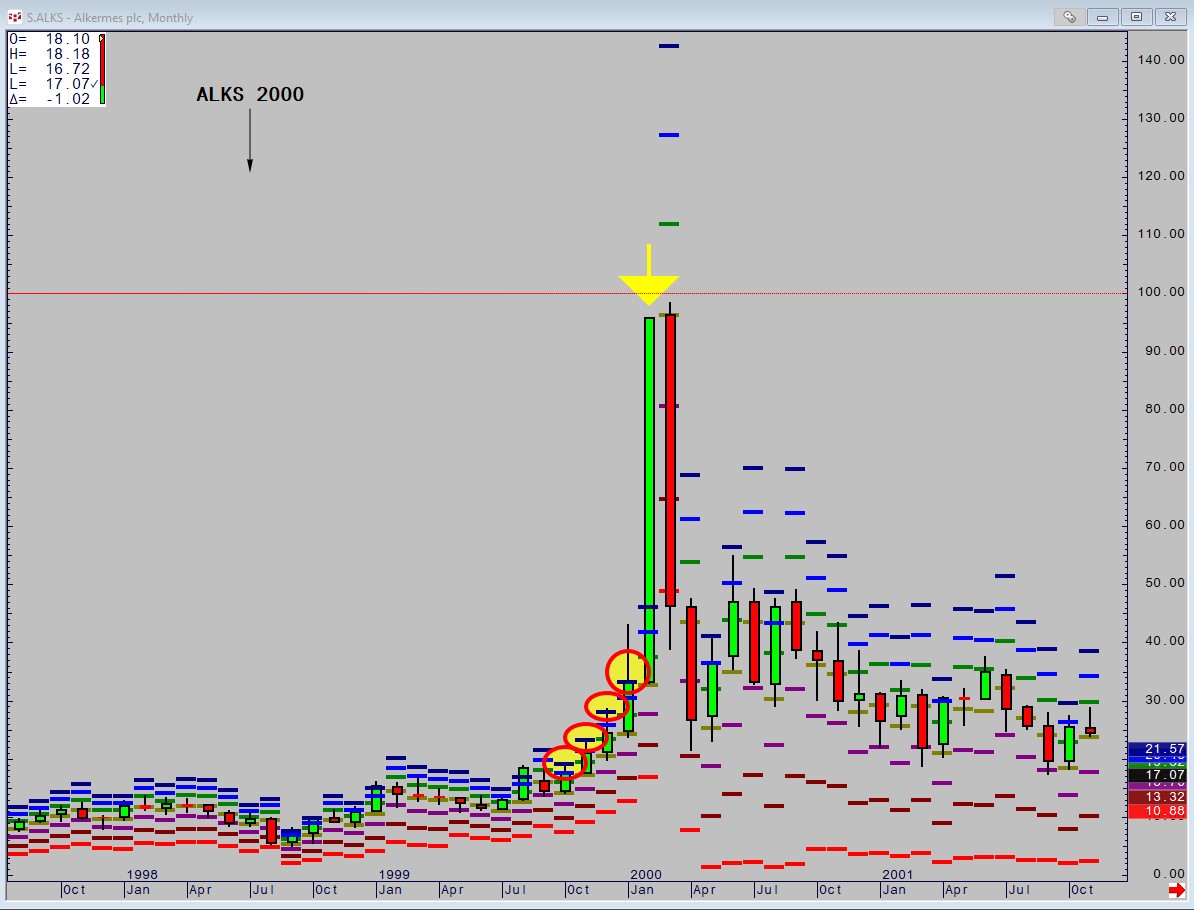Click the chart link chain icon

pos(1070,17)
